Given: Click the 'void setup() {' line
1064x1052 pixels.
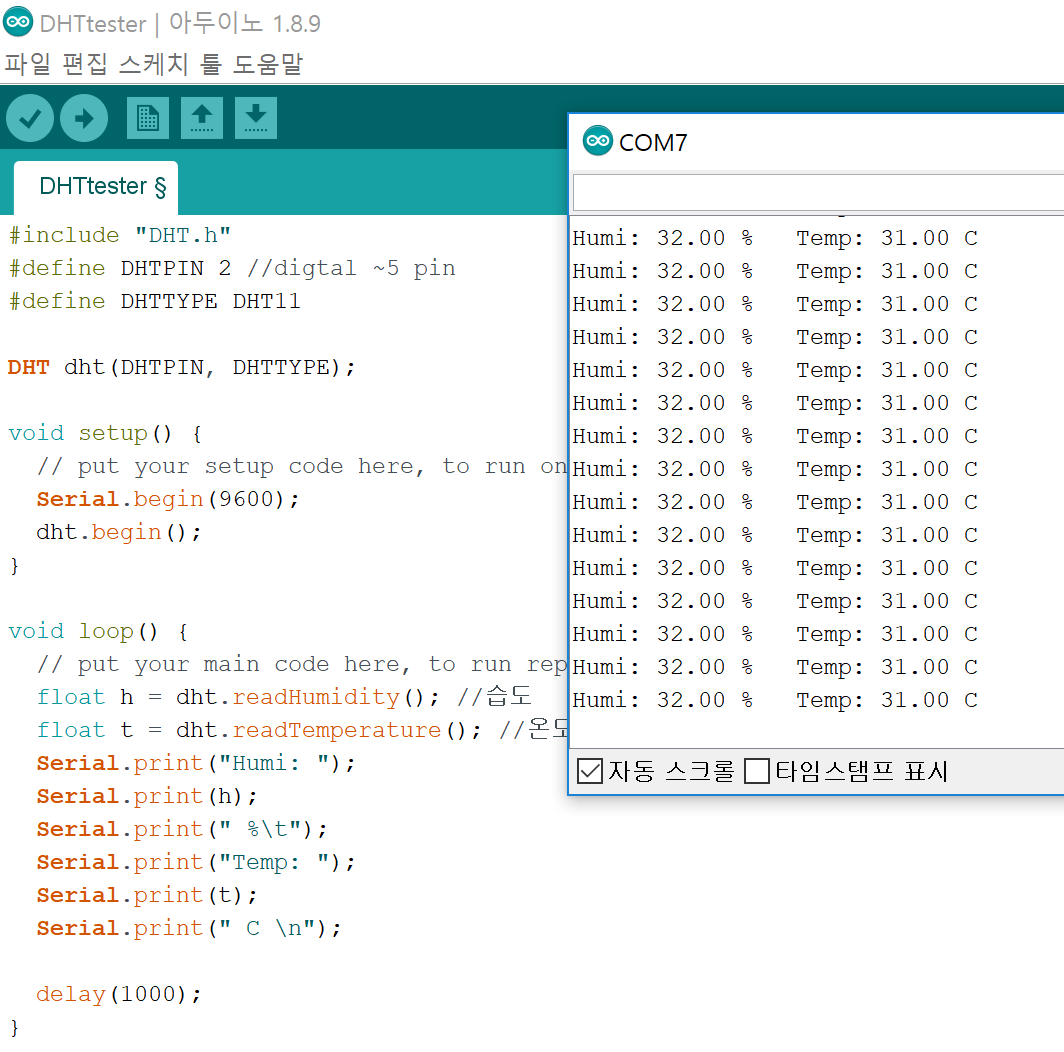Looking at the screenshot, I should [105, 434].
